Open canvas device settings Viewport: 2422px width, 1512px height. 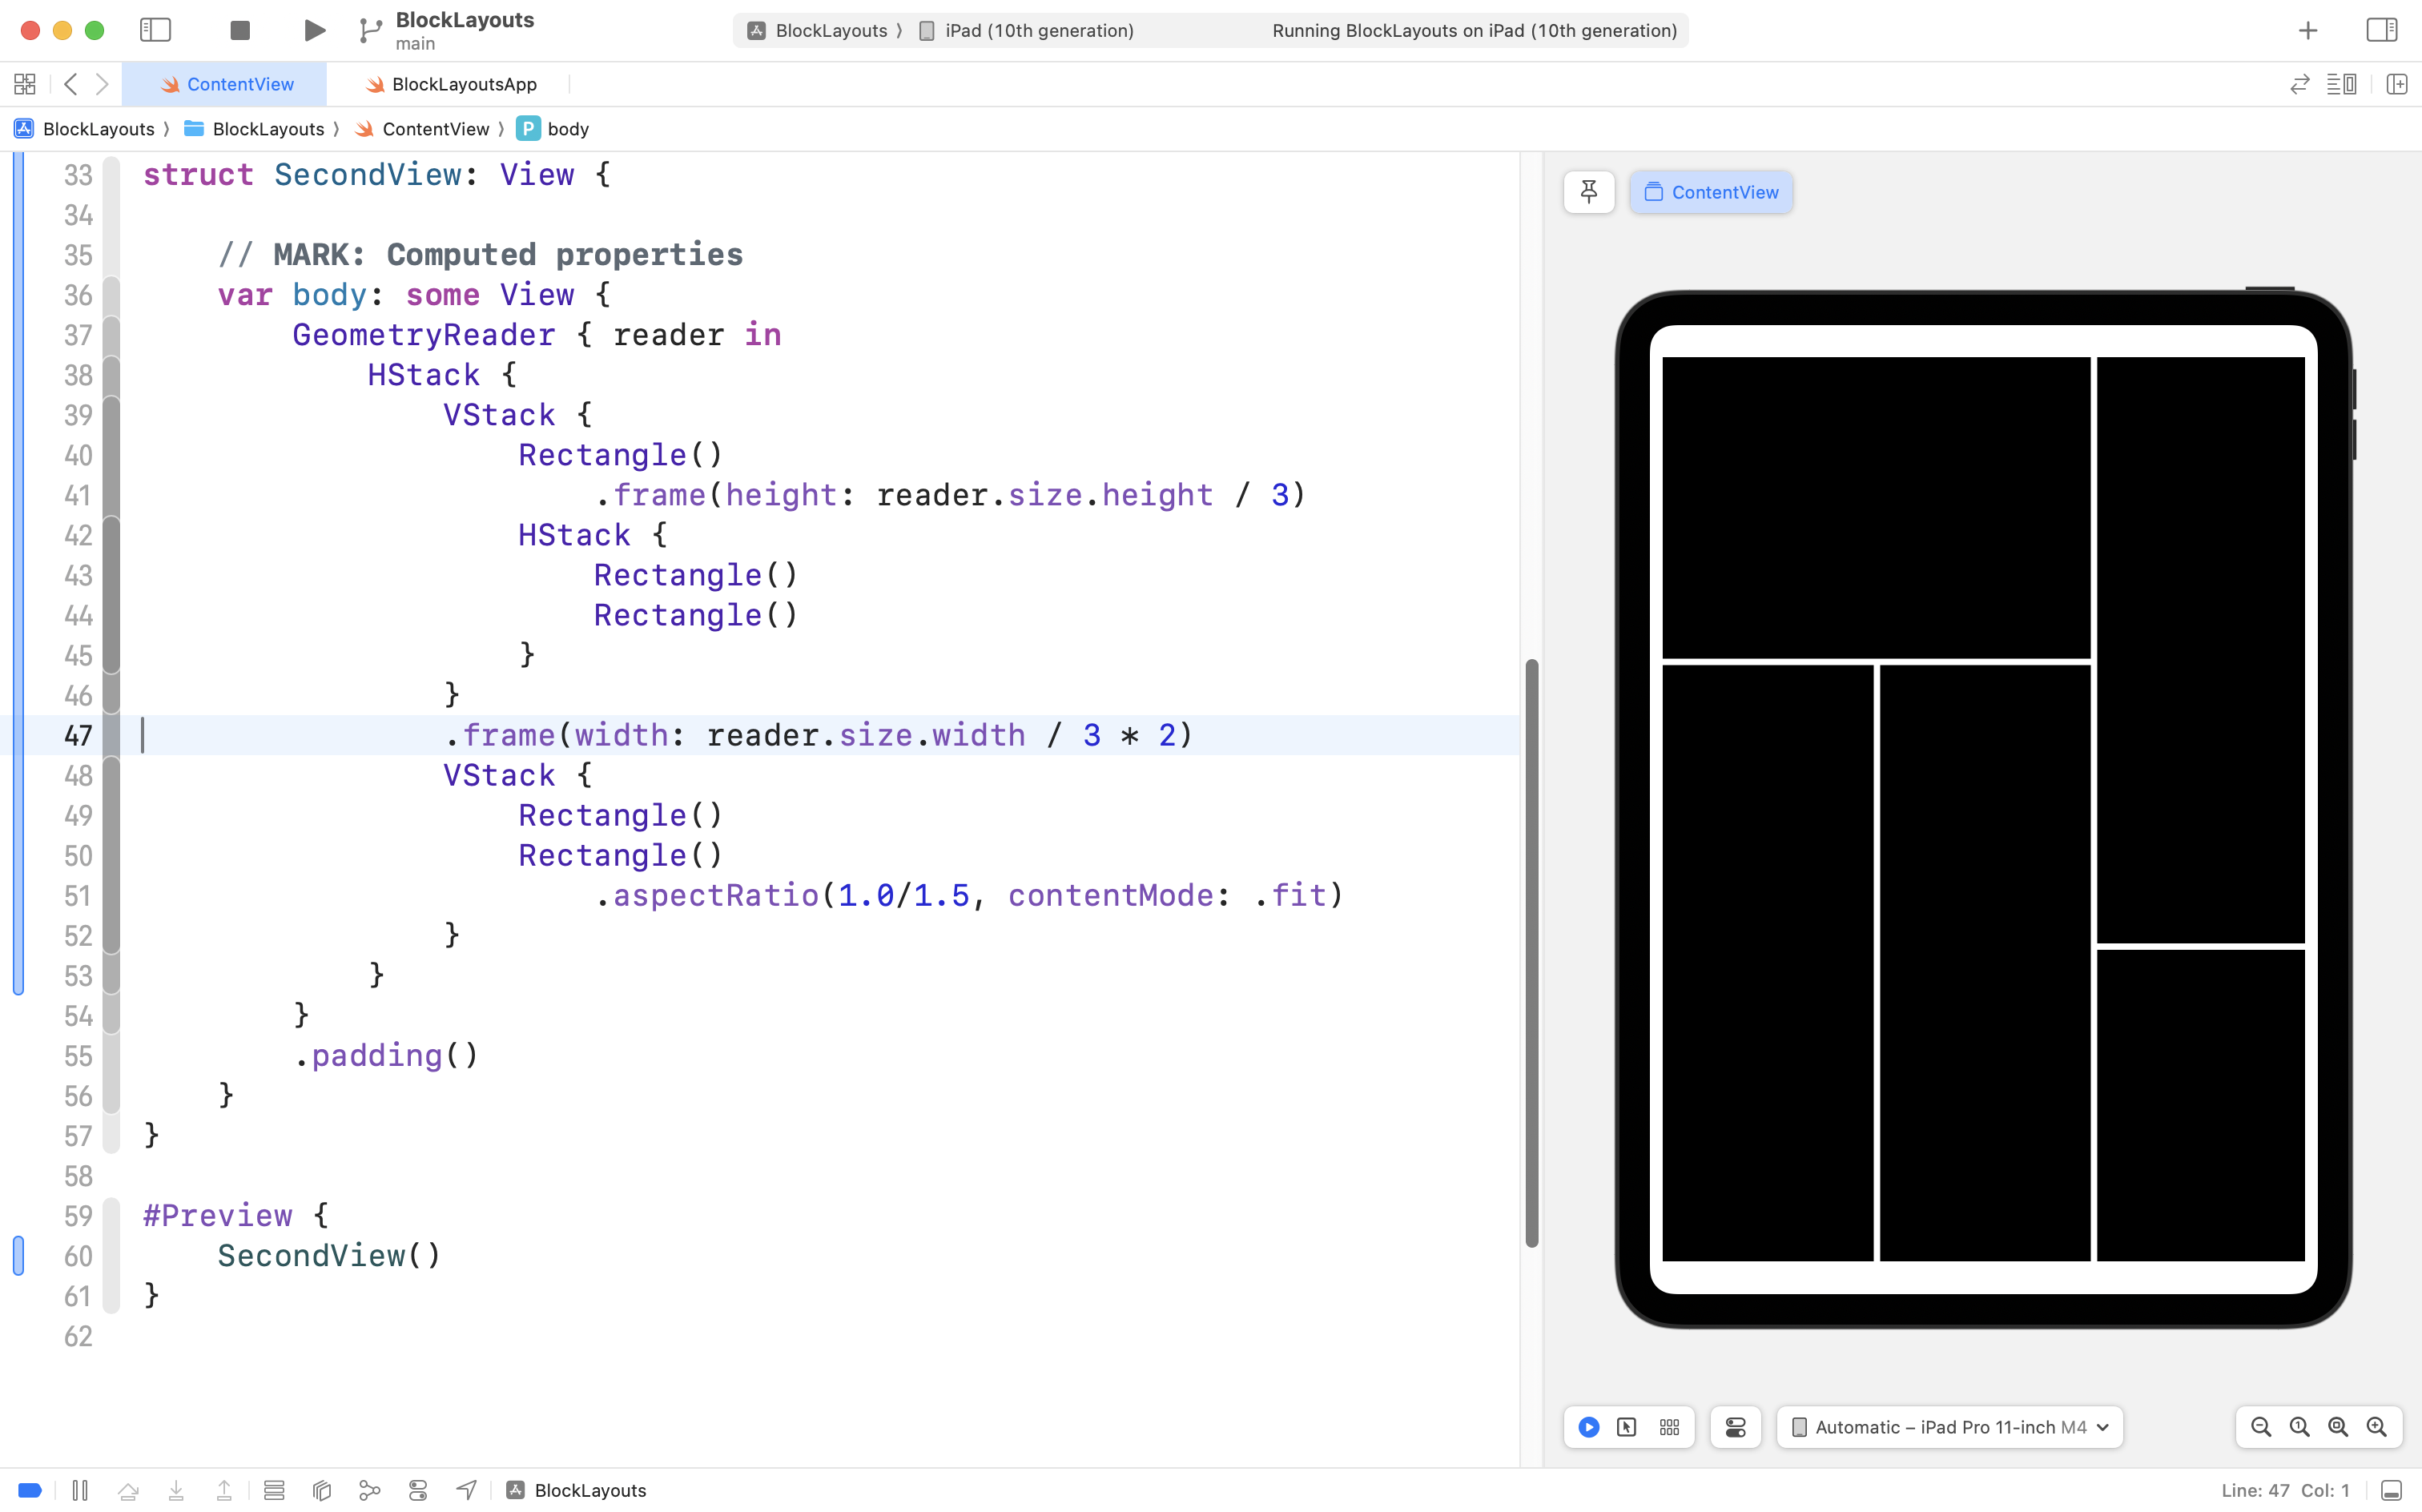(x=1735, y=1427)
